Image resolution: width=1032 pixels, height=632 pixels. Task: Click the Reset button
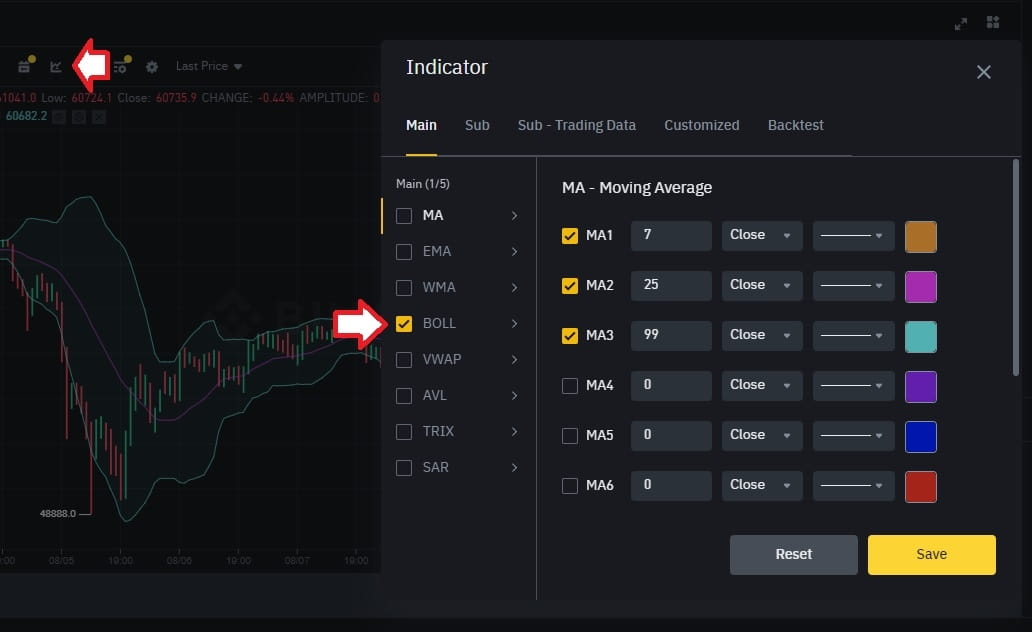[x=793, y=554]
